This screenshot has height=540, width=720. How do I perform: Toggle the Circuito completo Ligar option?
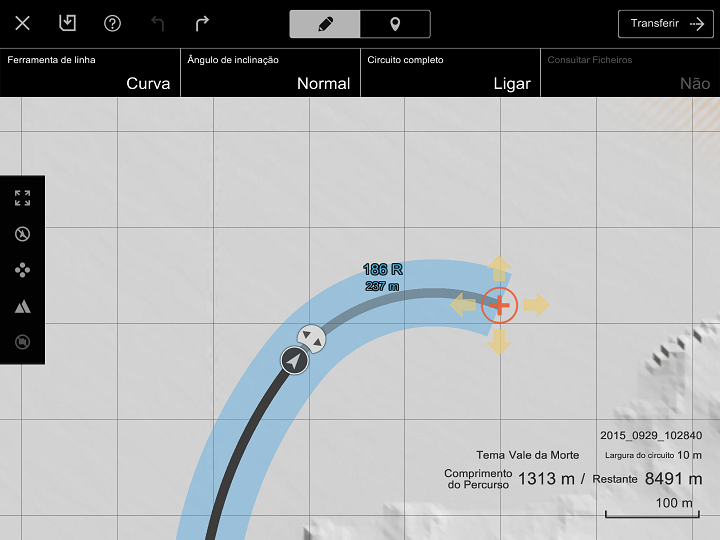[x=450, y=73]
